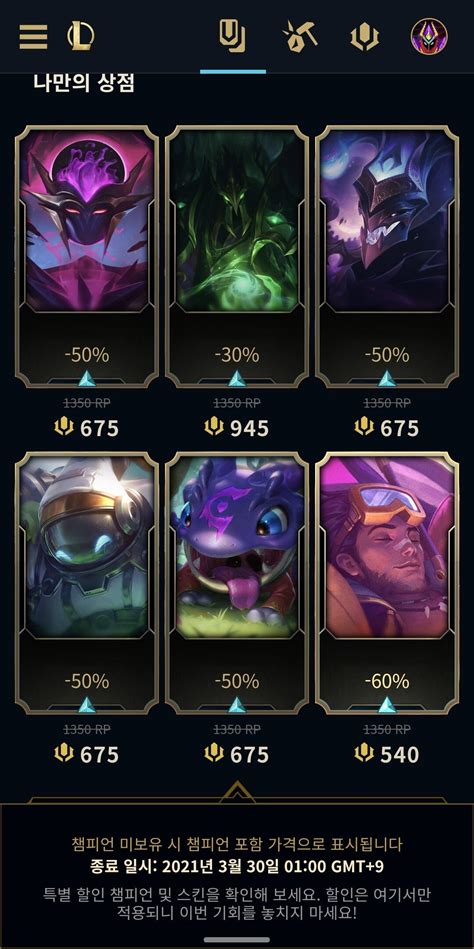Select the pink masked skin at -50%
The height and width of the screenshot is (949, 474).
(87, 256)
